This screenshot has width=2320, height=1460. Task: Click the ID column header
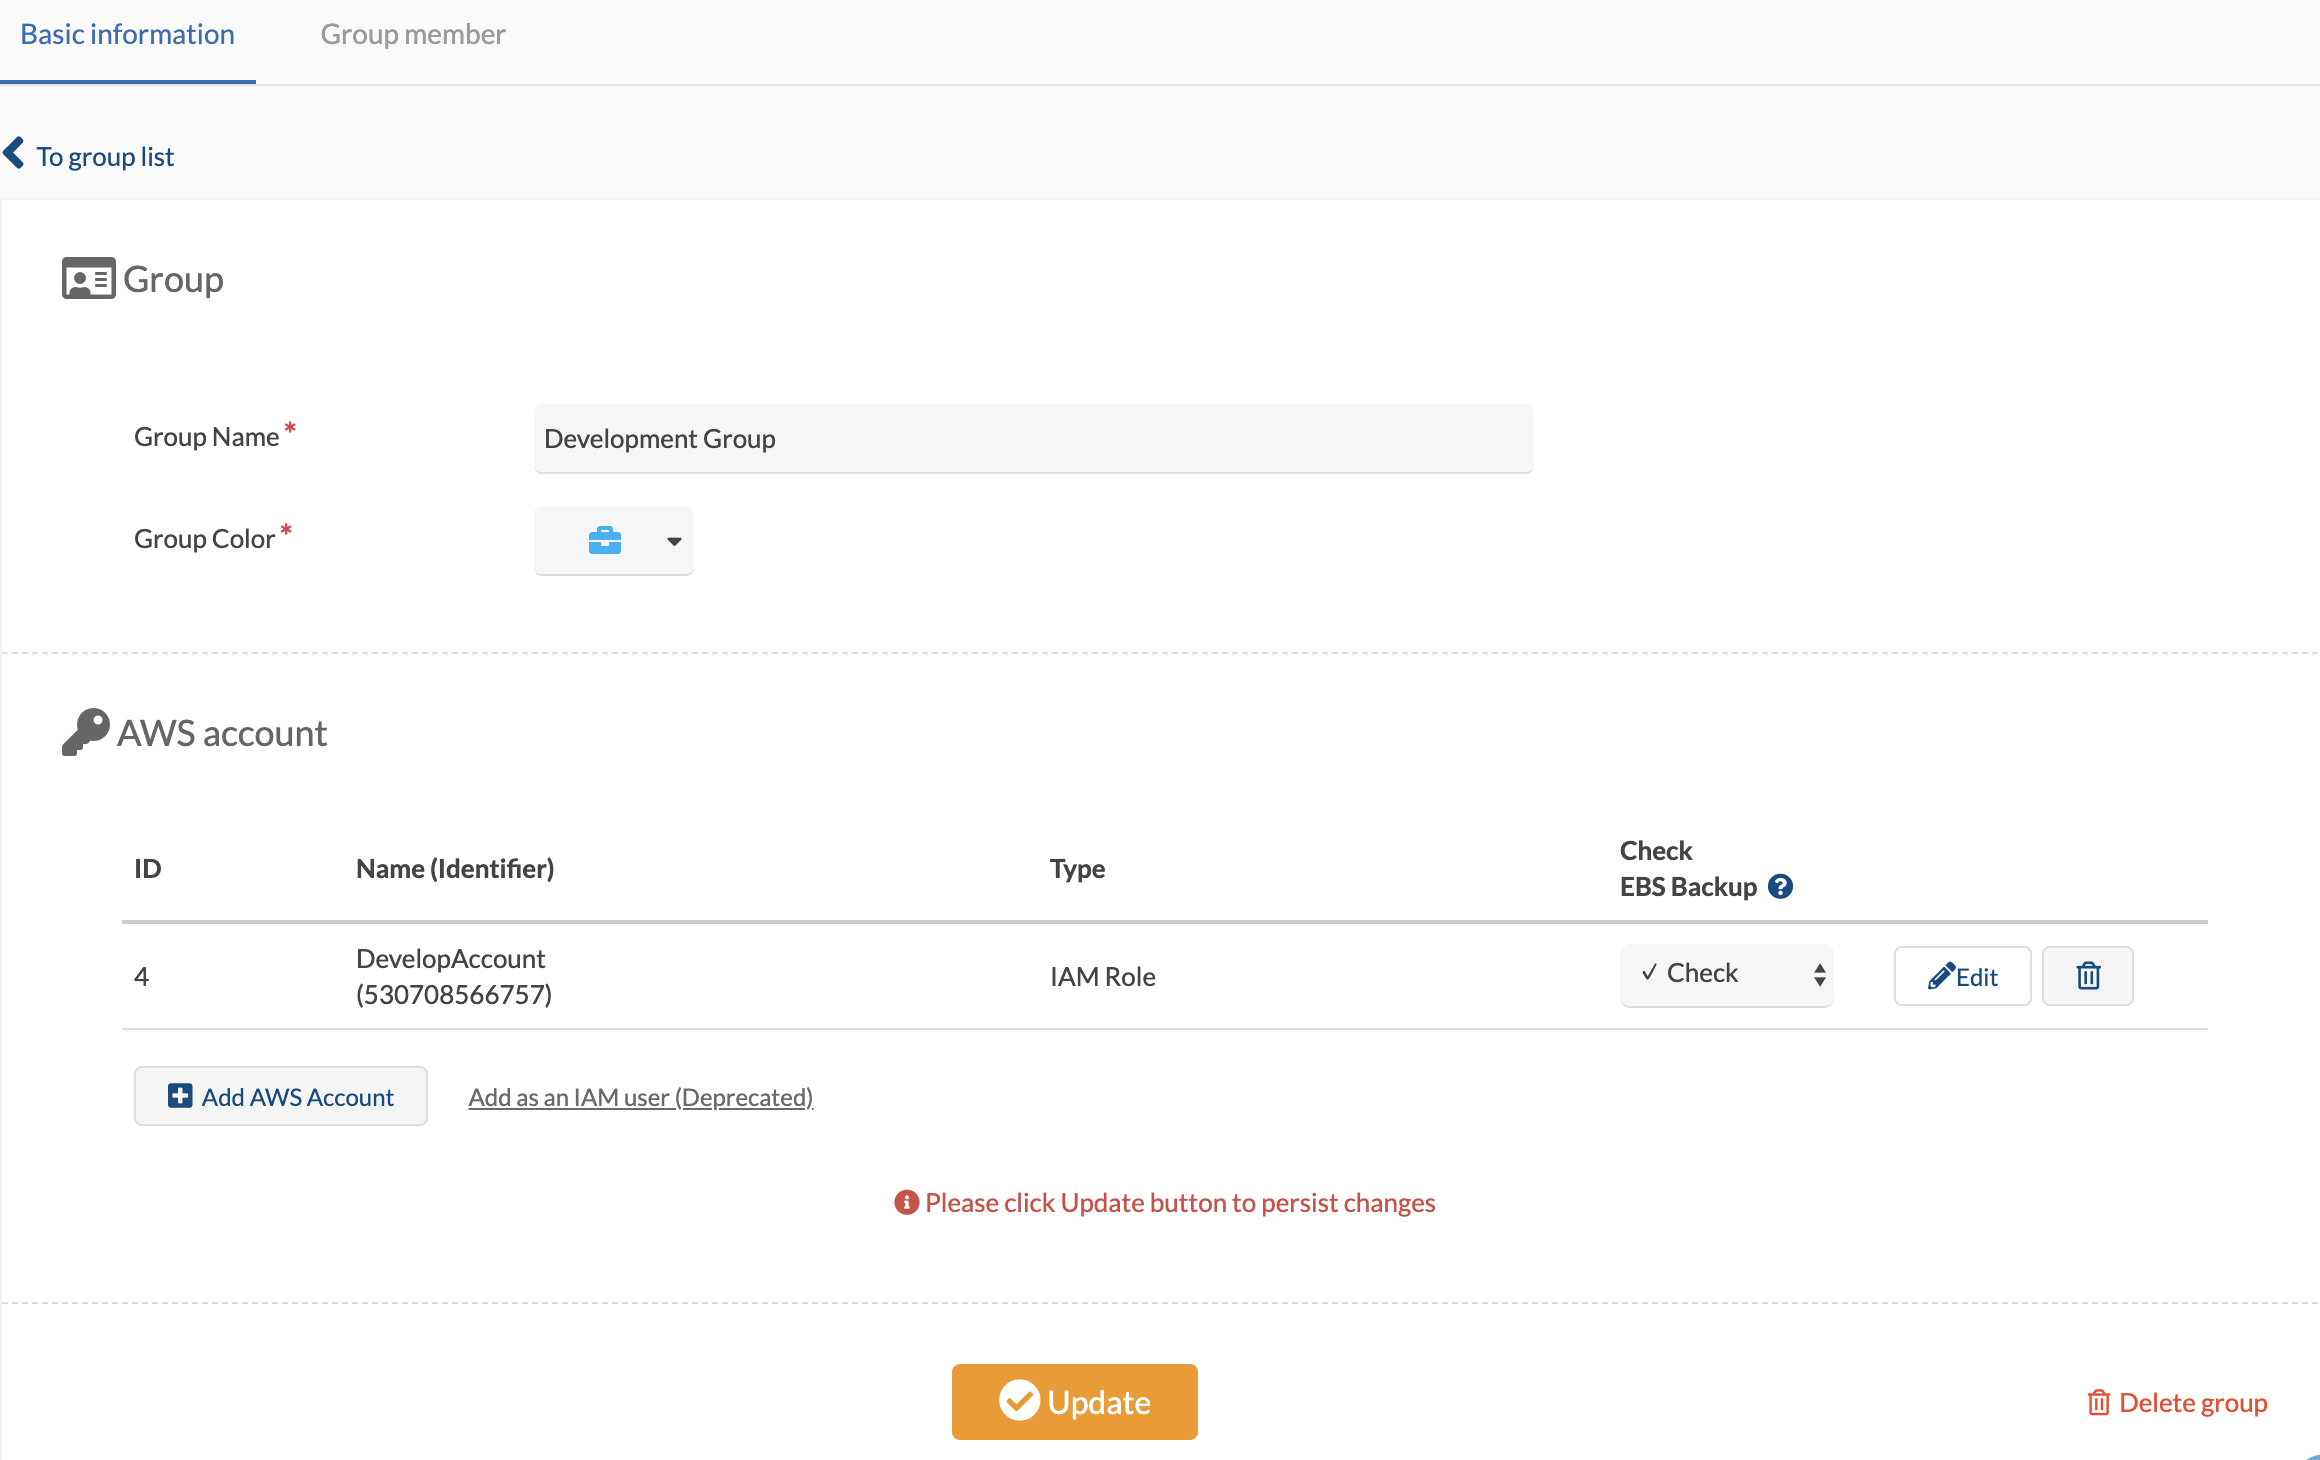tap(148, 868)
